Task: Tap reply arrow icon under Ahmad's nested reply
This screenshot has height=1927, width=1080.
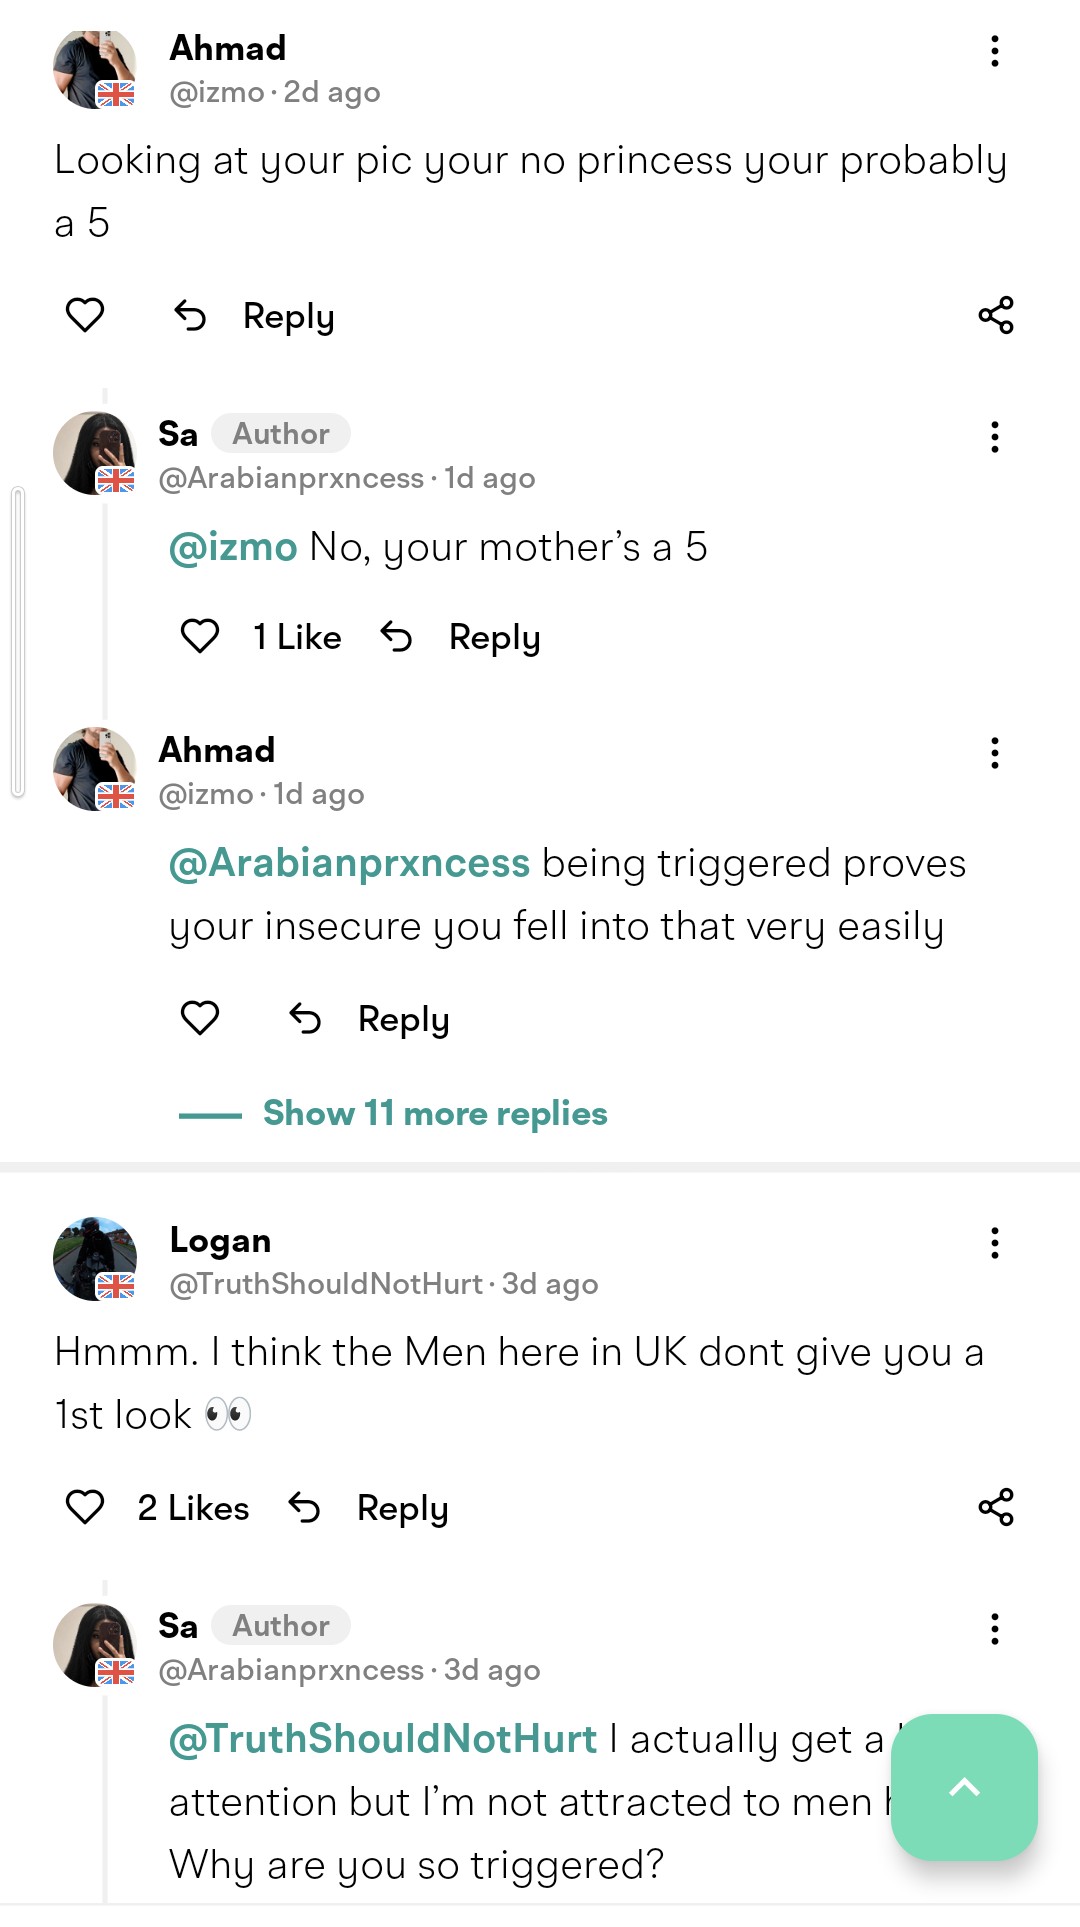Action: (305, 1019)
